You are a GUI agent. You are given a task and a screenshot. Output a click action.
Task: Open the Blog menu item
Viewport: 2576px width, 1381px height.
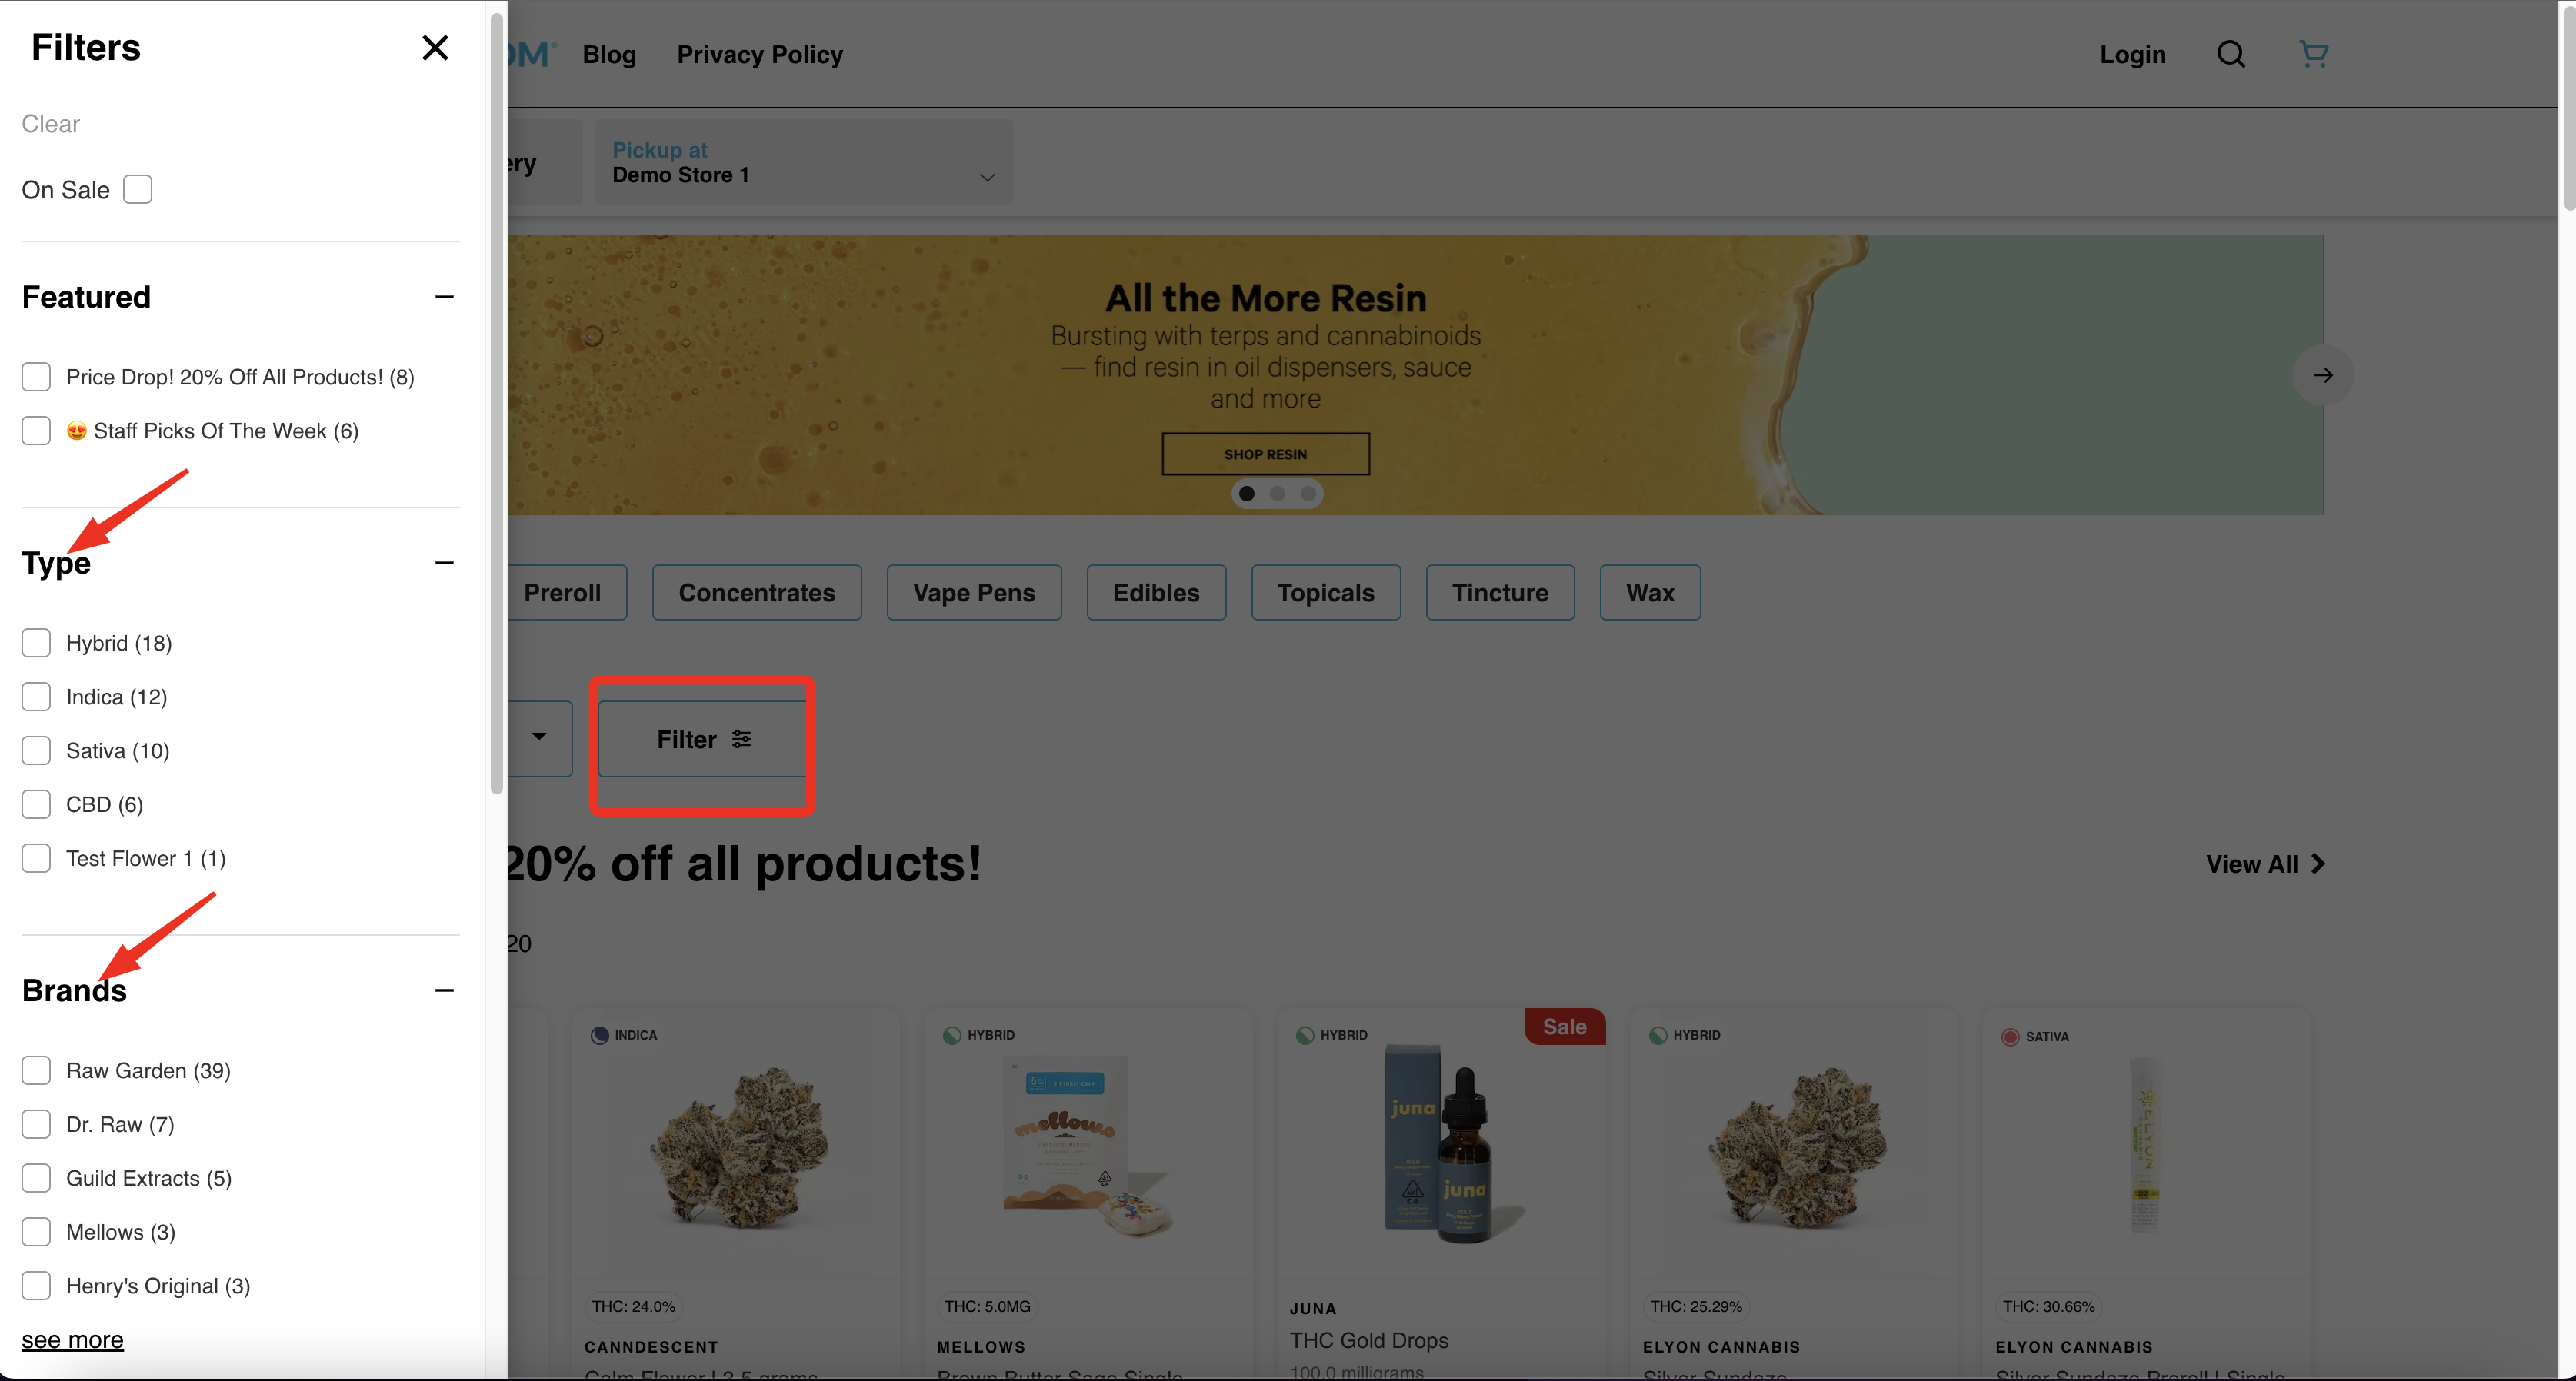pyautogui.click(x=609, y=55)
